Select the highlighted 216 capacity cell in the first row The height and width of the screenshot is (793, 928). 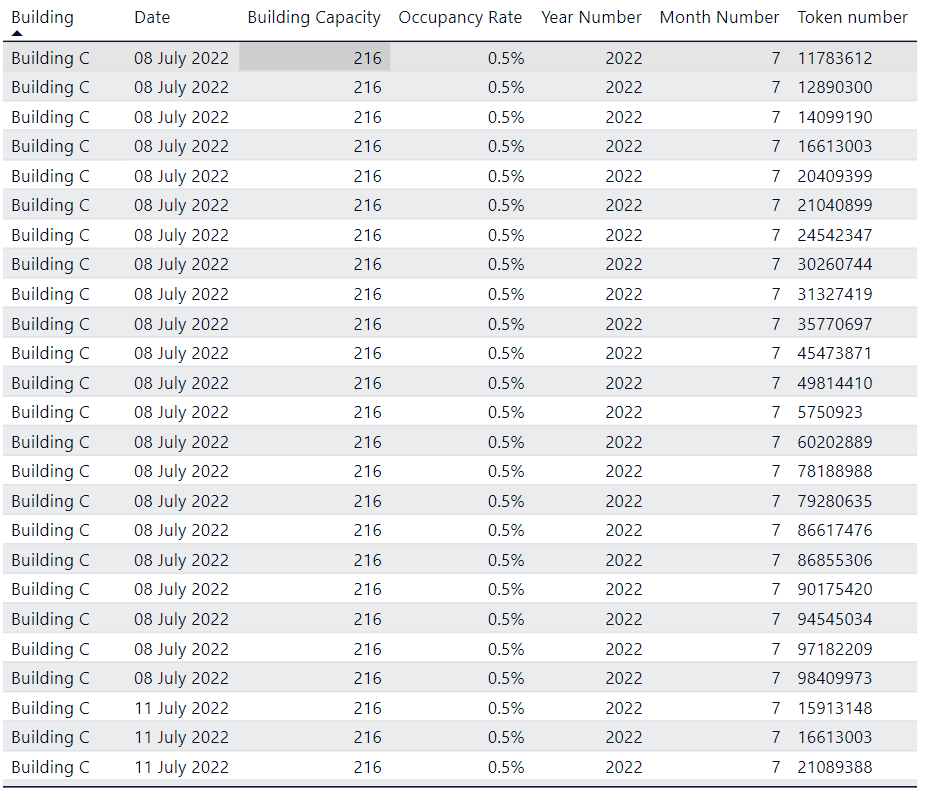(315, 58)
